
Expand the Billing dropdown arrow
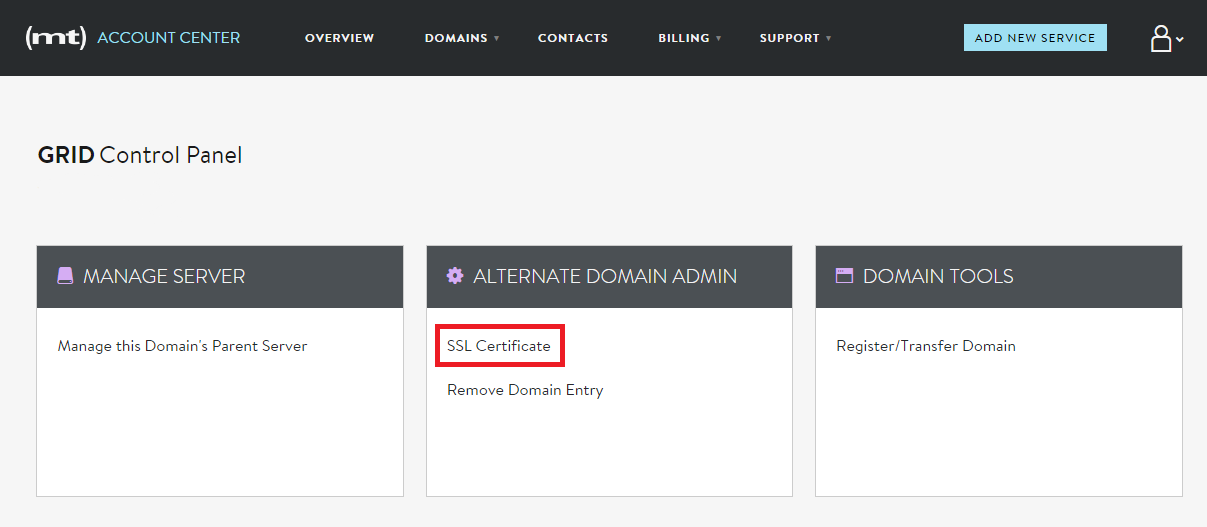[x=719, y=39]
